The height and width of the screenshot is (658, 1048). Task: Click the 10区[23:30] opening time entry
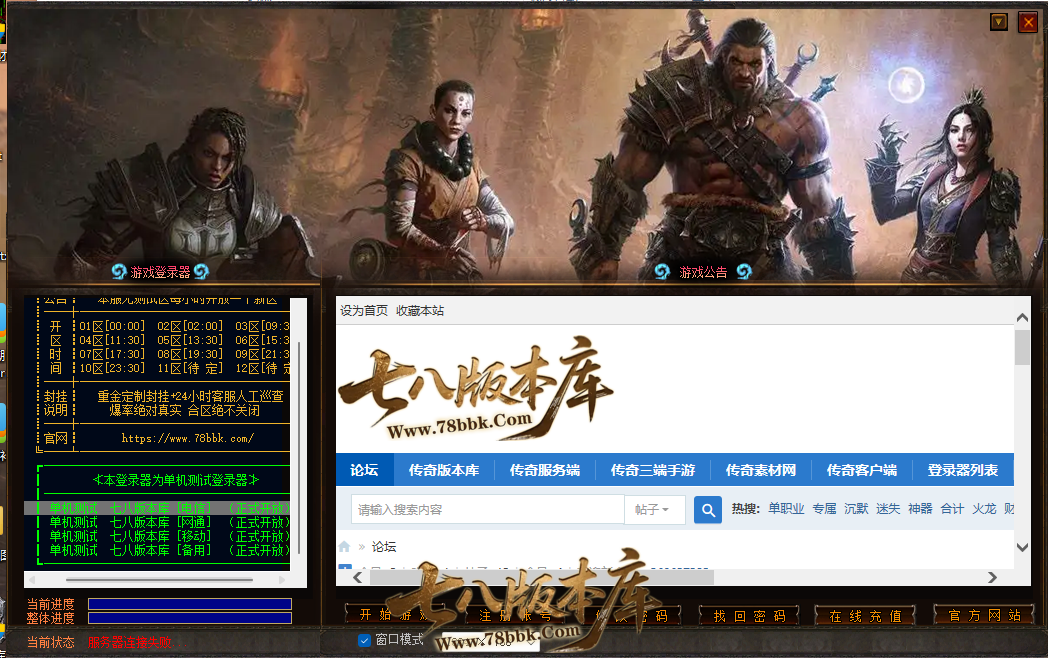coord(112,368)
